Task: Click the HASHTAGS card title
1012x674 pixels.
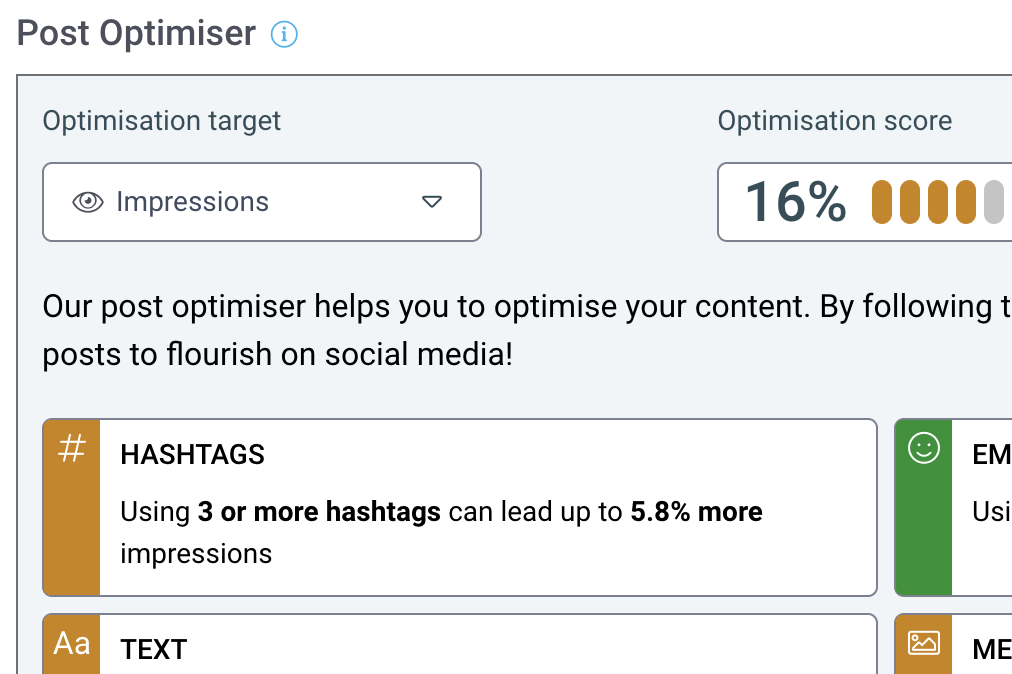Action: pos(192,454)
